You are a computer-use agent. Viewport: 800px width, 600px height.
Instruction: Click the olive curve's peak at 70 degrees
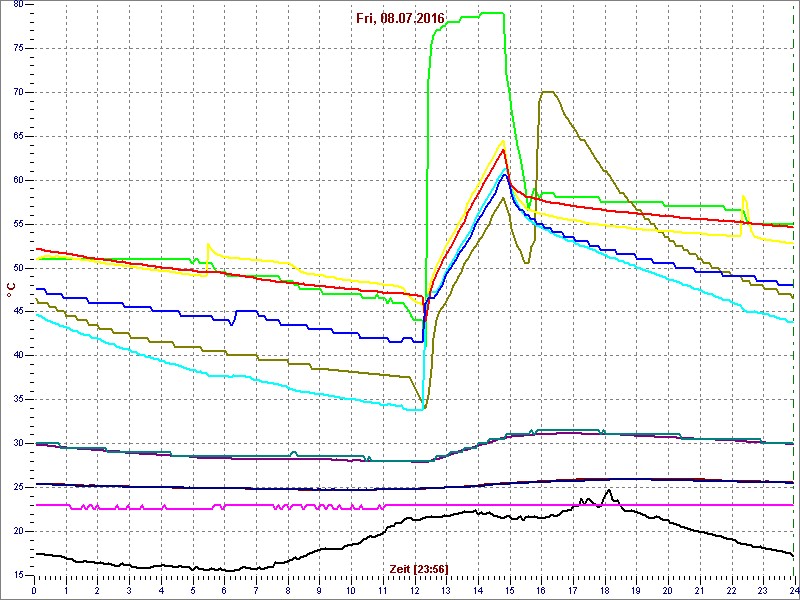[x=547, y=92]
